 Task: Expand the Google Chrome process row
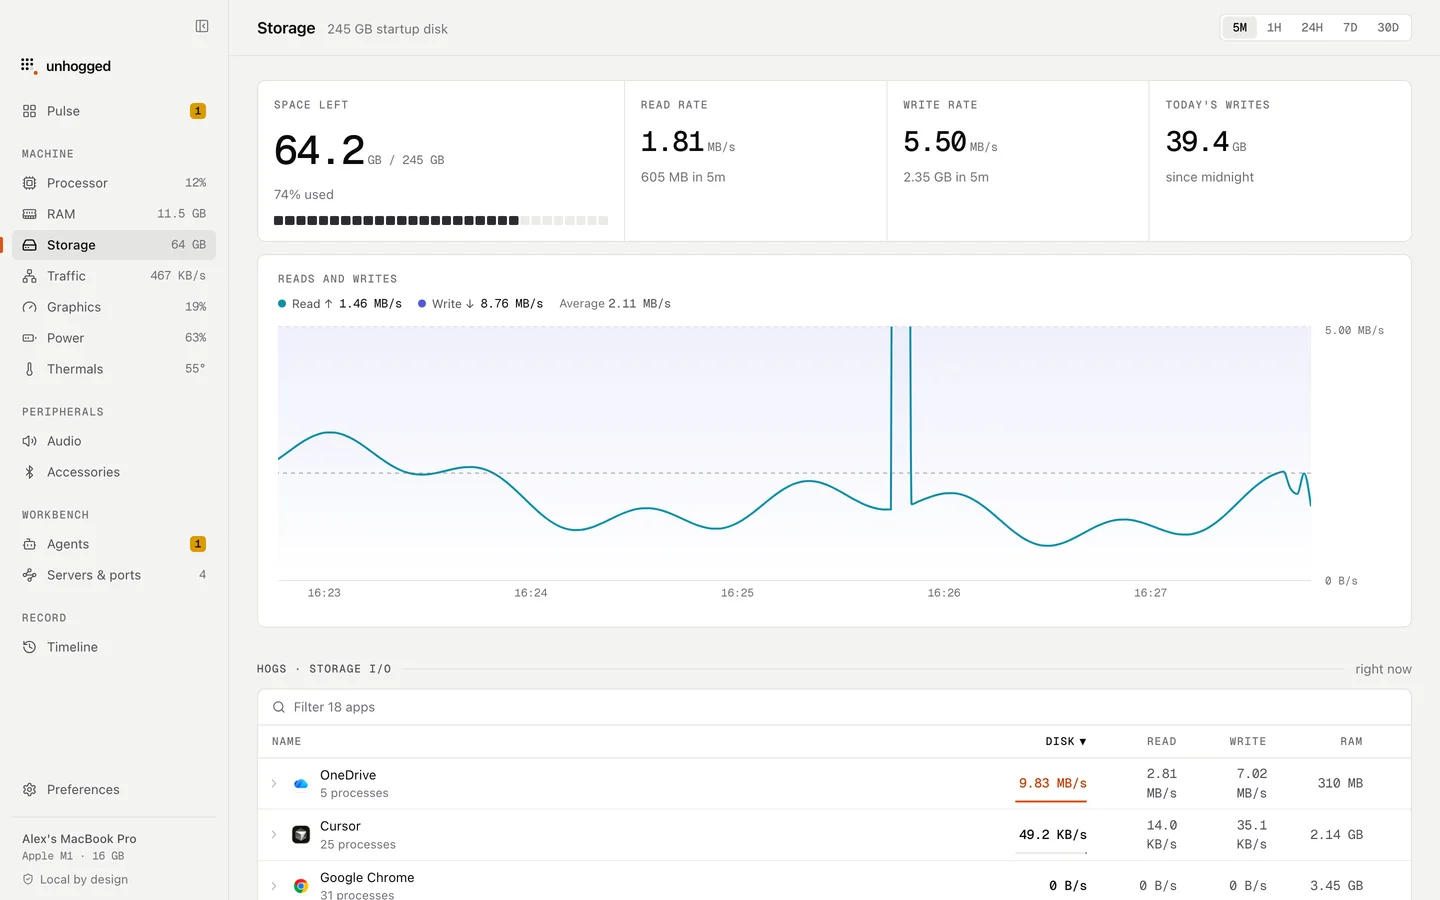click(274, 886)
